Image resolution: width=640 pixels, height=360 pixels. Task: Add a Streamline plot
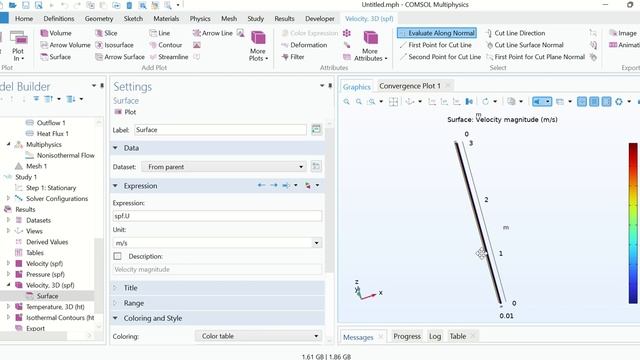point(169,57)
